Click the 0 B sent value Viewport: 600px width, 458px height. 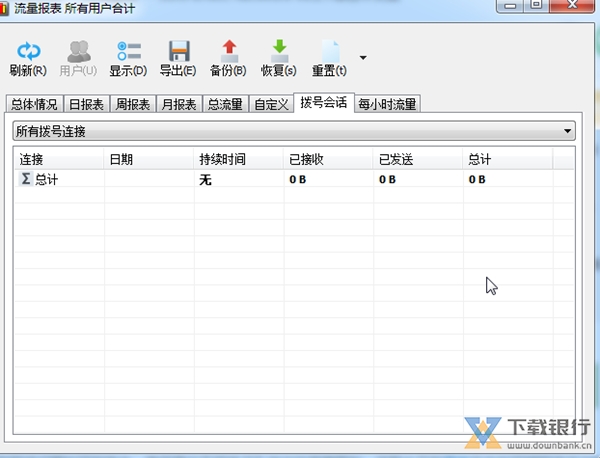click(x=387, y=179)
